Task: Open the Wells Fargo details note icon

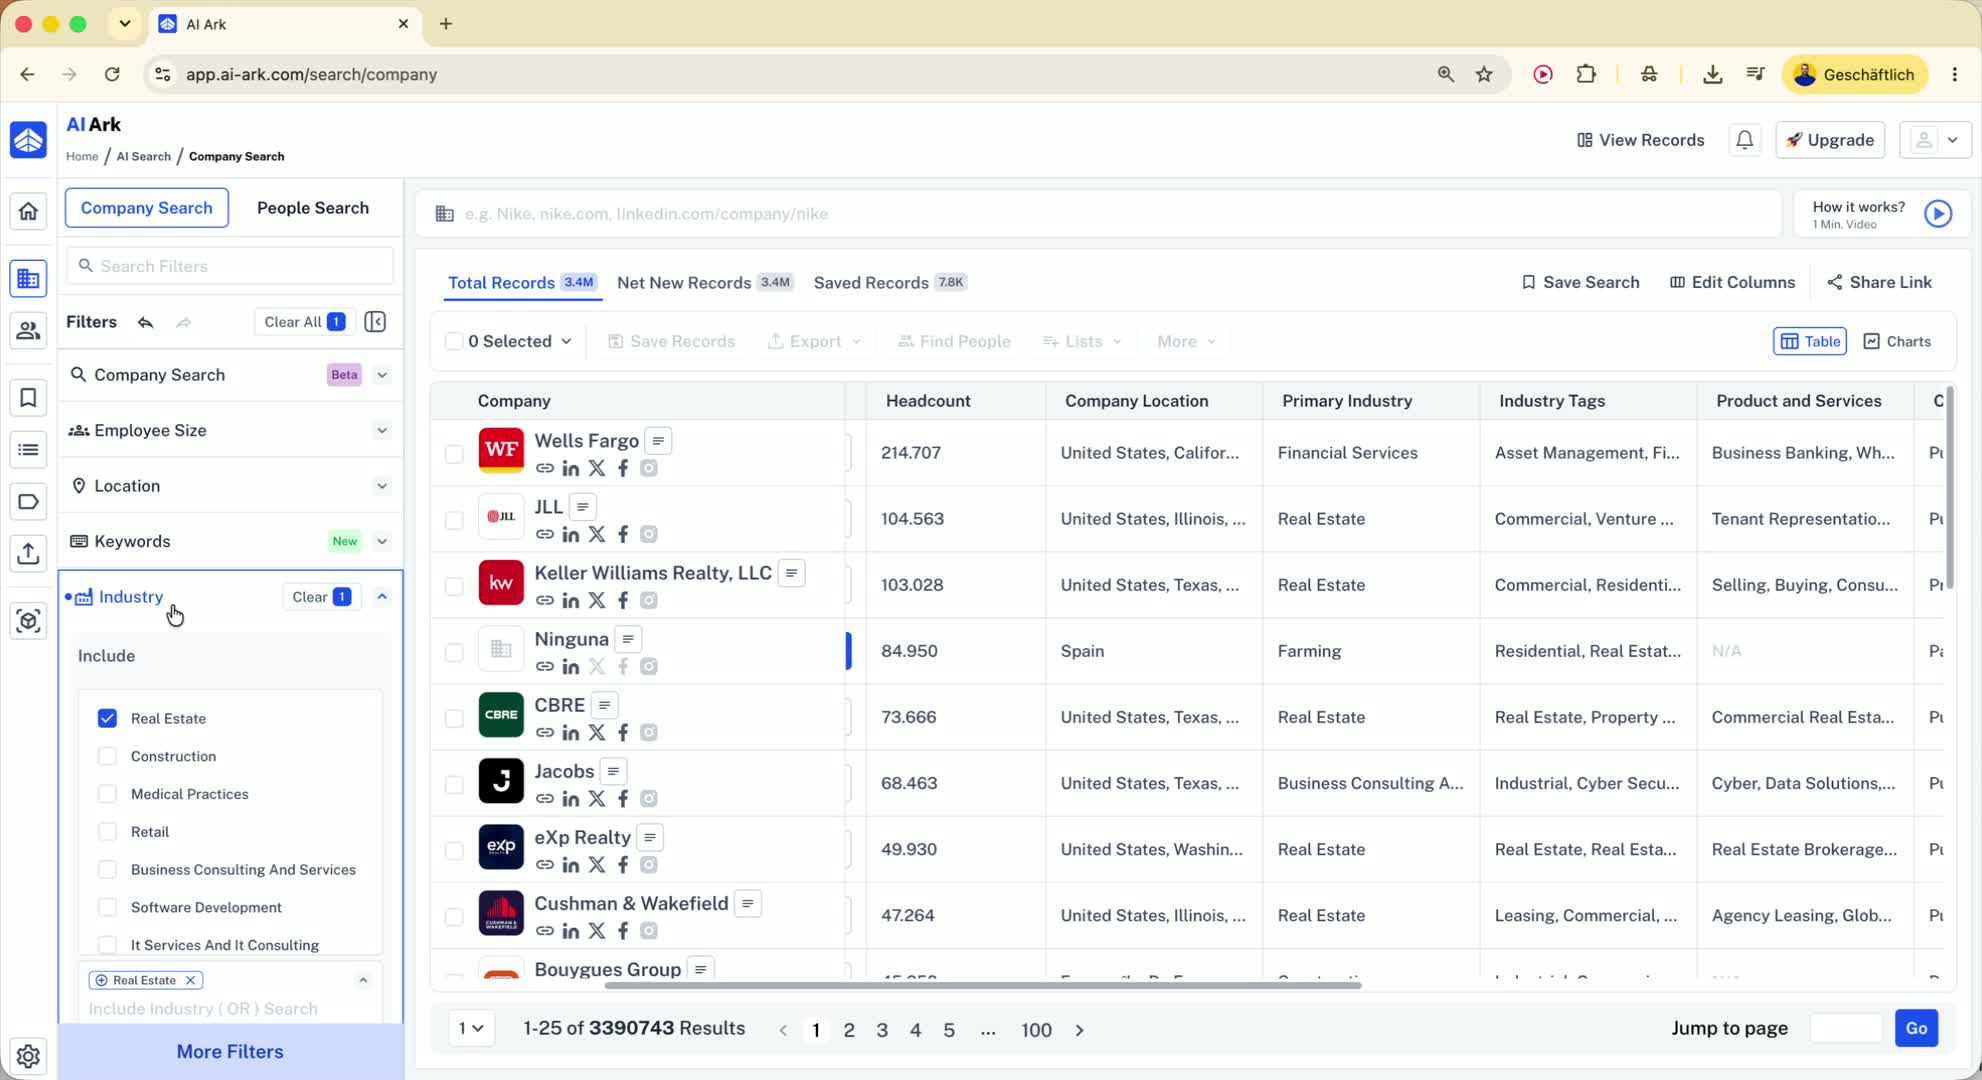Action: coord(658,441)
